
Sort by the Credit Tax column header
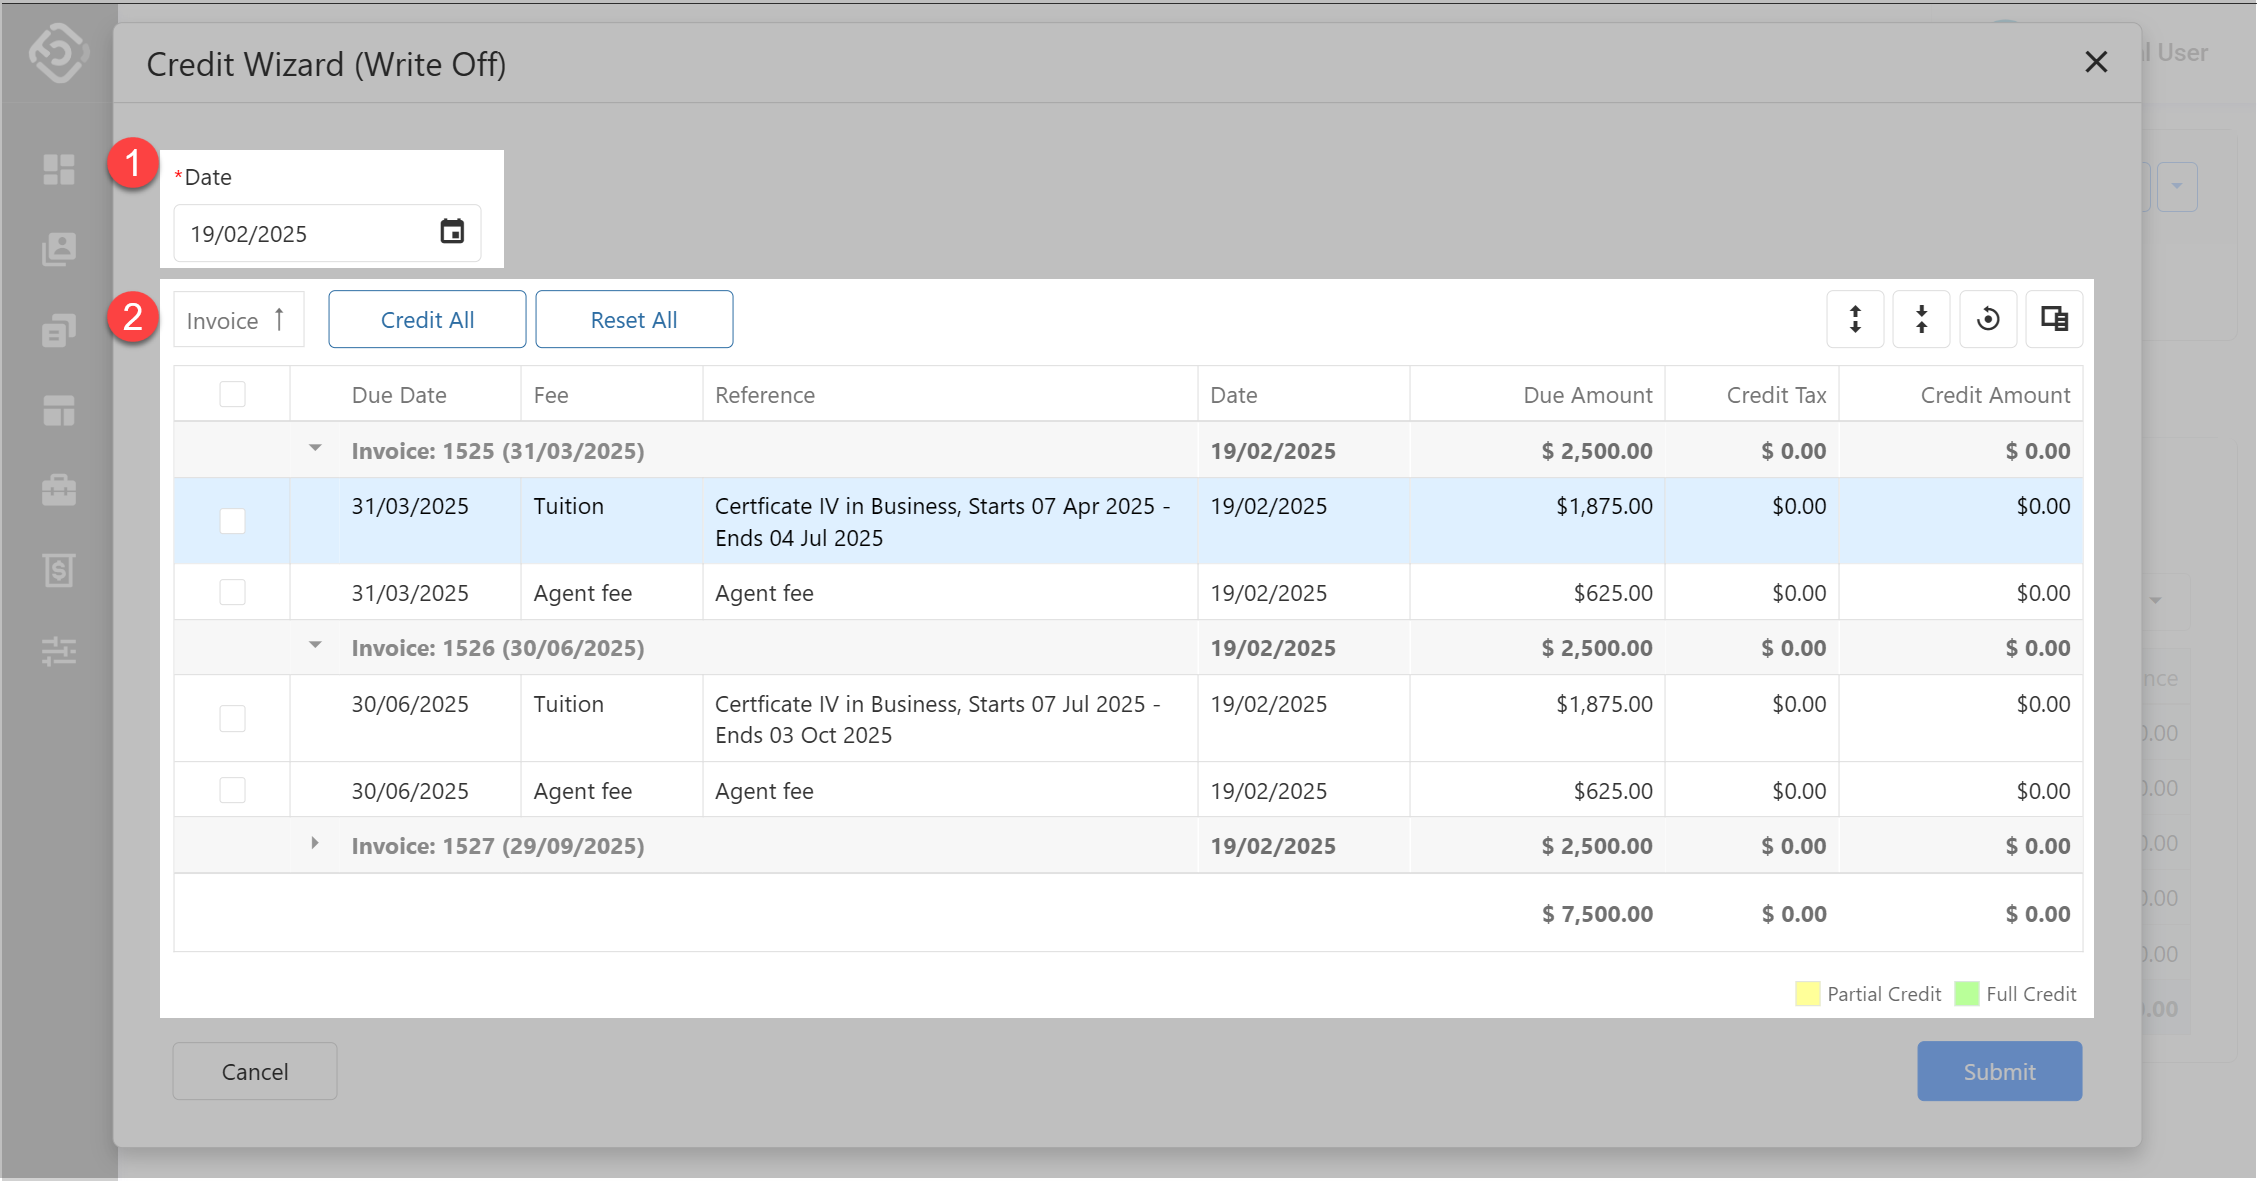[x=1776, y=395]
